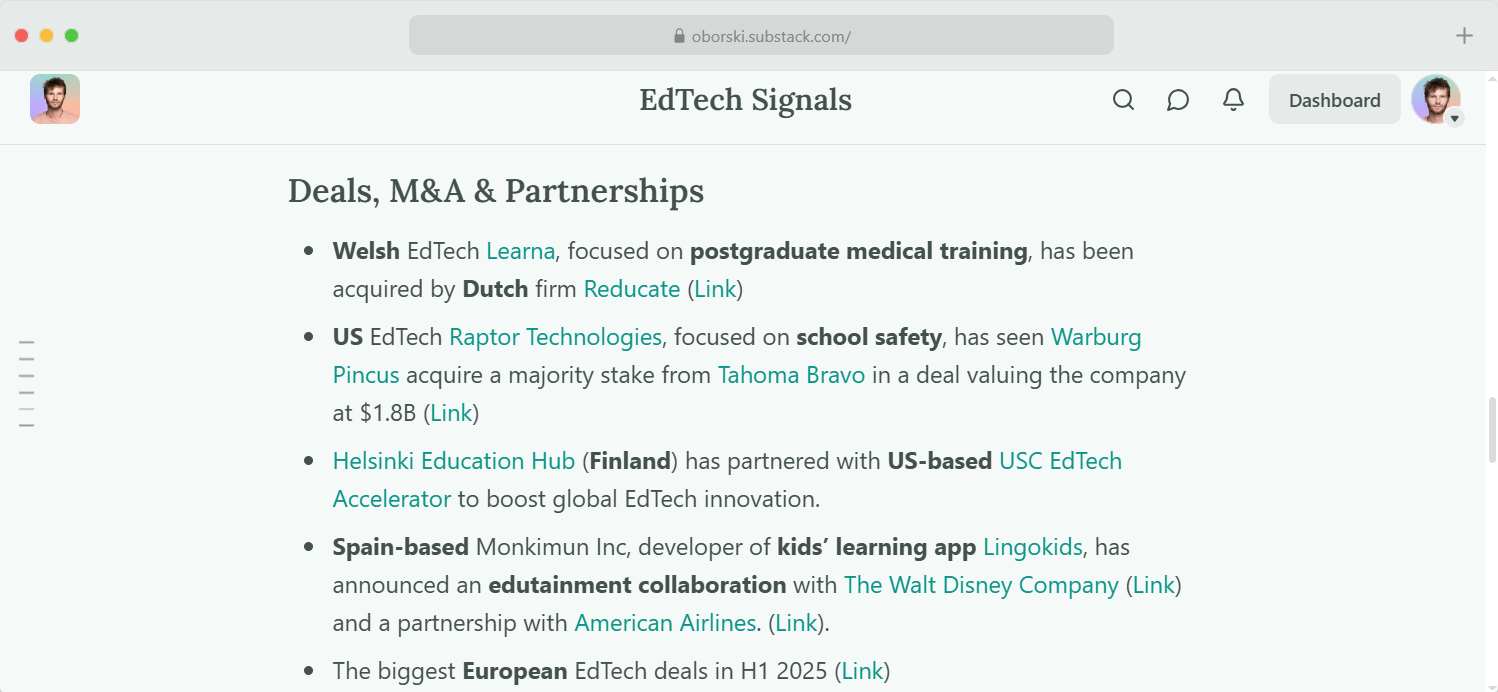The width and height of the screenshot is (1498, 692).
Task: Click the browser address bar
Action: (761, 36)
